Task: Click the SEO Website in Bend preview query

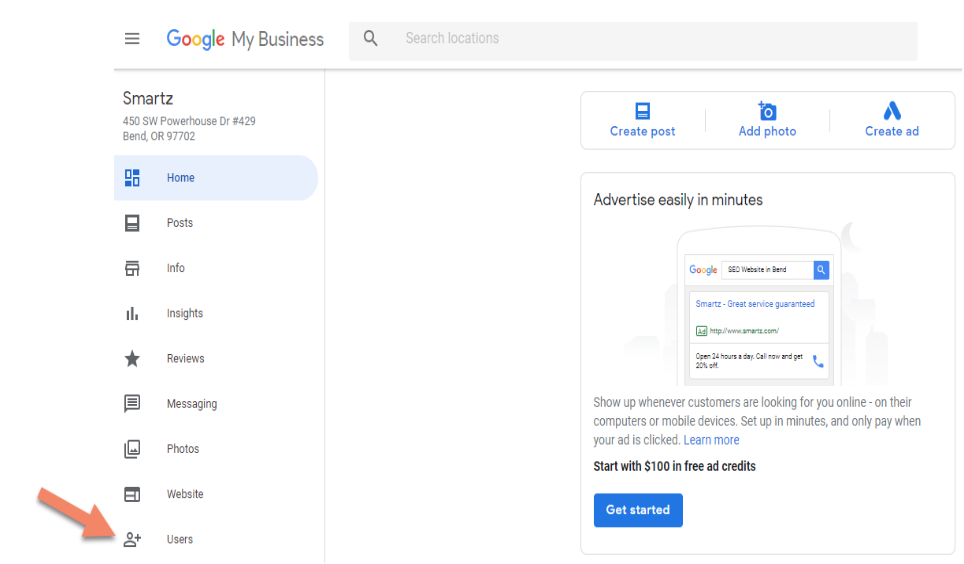Action: pos(757,269)
